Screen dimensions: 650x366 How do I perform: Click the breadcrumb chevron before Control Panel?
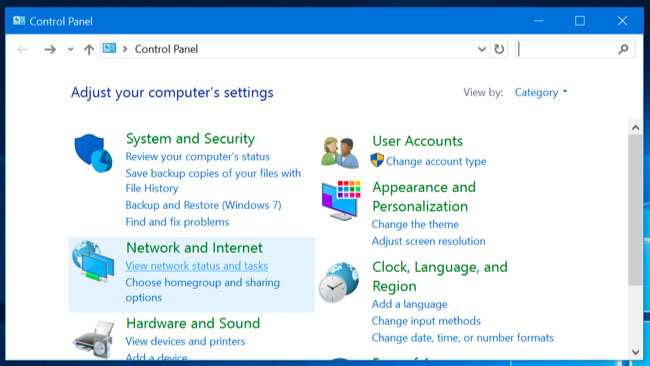tap(125, 49)
